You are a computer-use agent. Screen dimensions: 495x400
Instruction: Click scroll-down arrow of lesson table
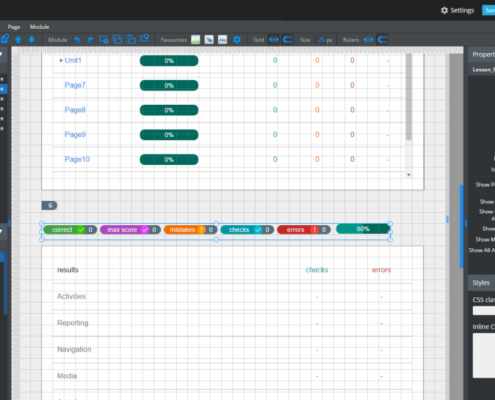point(409,175)
